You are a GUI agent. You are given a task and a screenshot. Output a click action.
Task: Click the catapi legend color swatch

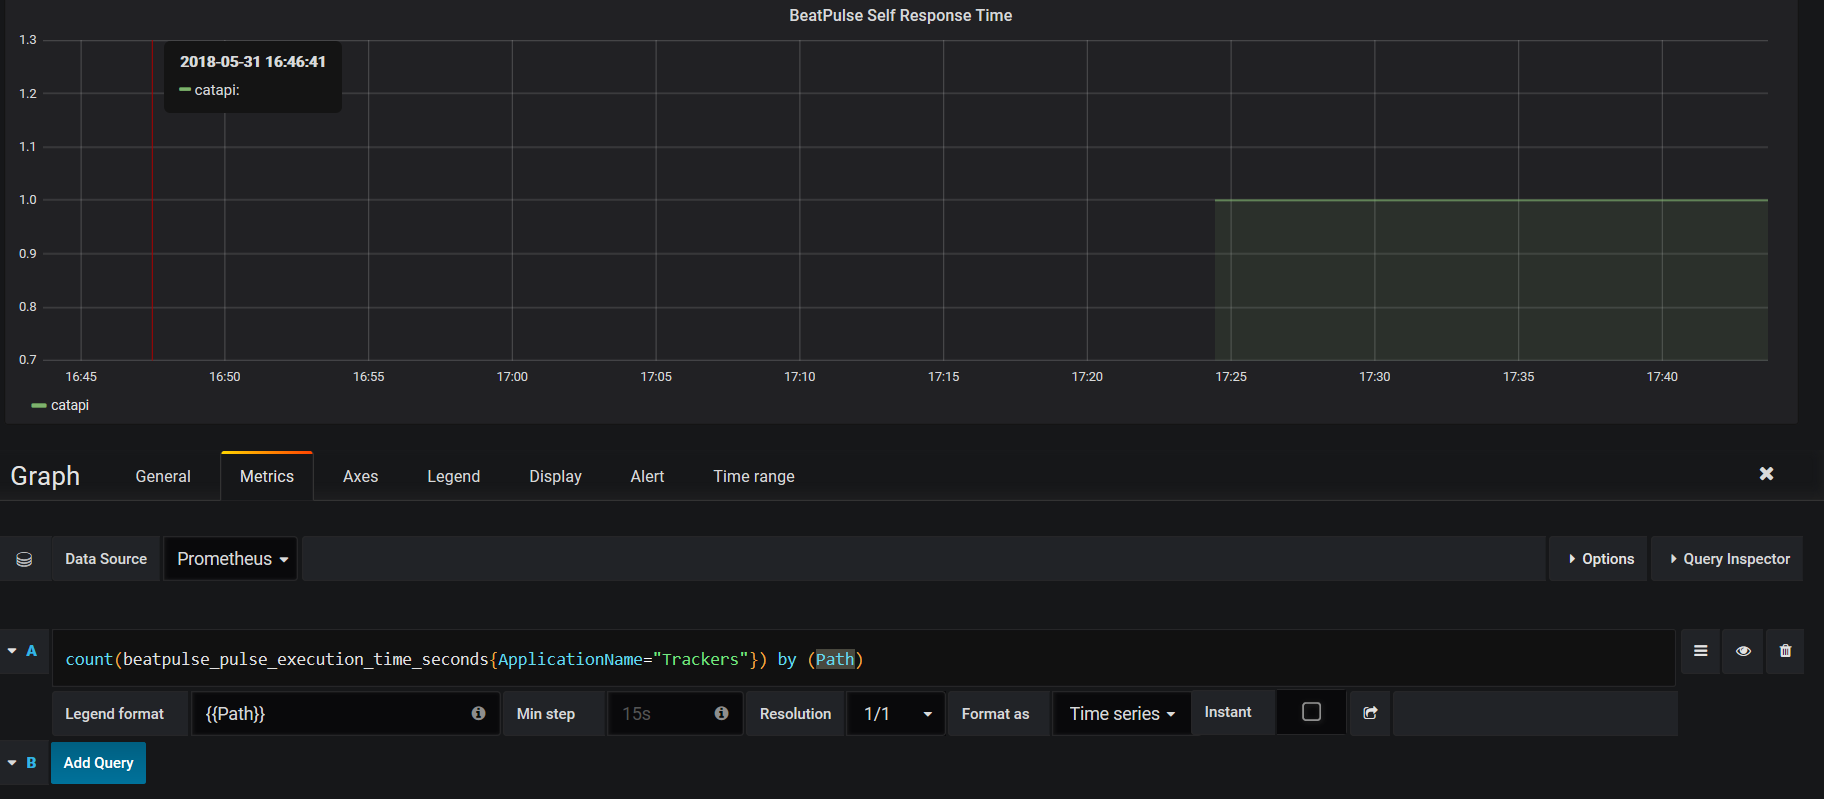click(x=39, y=406)
